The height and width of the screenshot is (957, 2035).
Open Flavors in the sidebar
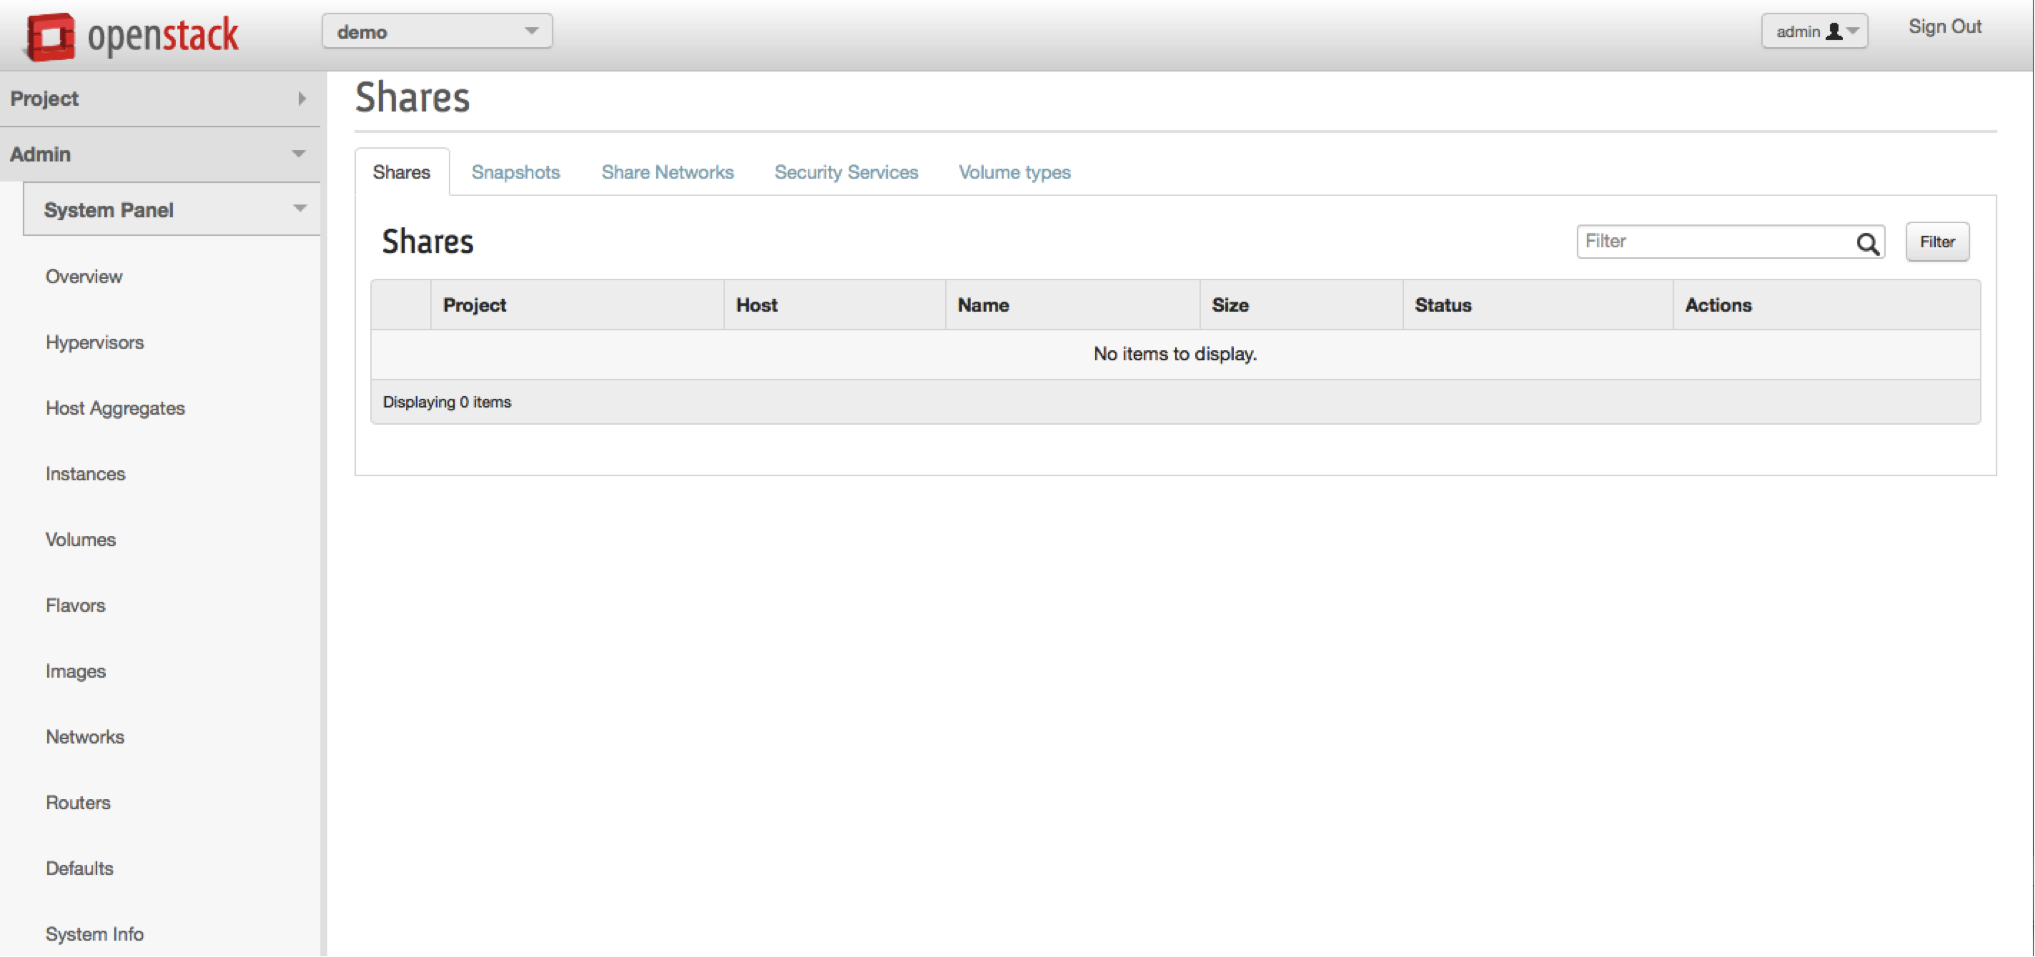coord(75,605)
